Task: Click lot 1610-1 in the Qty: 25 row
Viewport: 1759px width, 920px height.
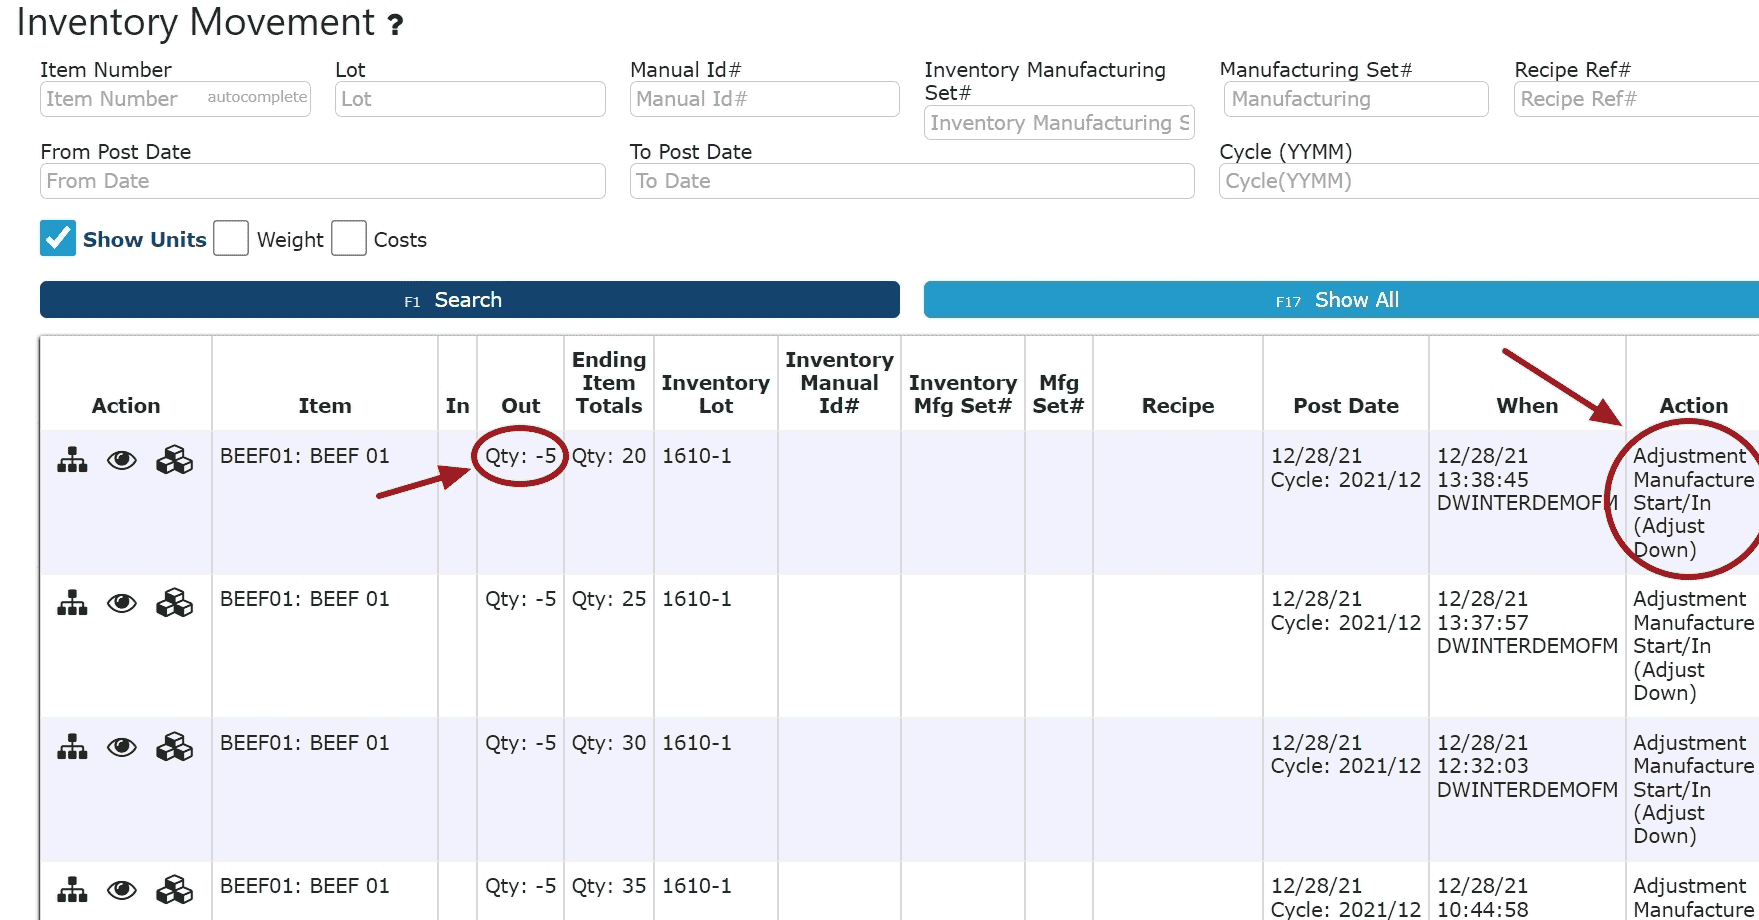Action: (x=697, y=599)
